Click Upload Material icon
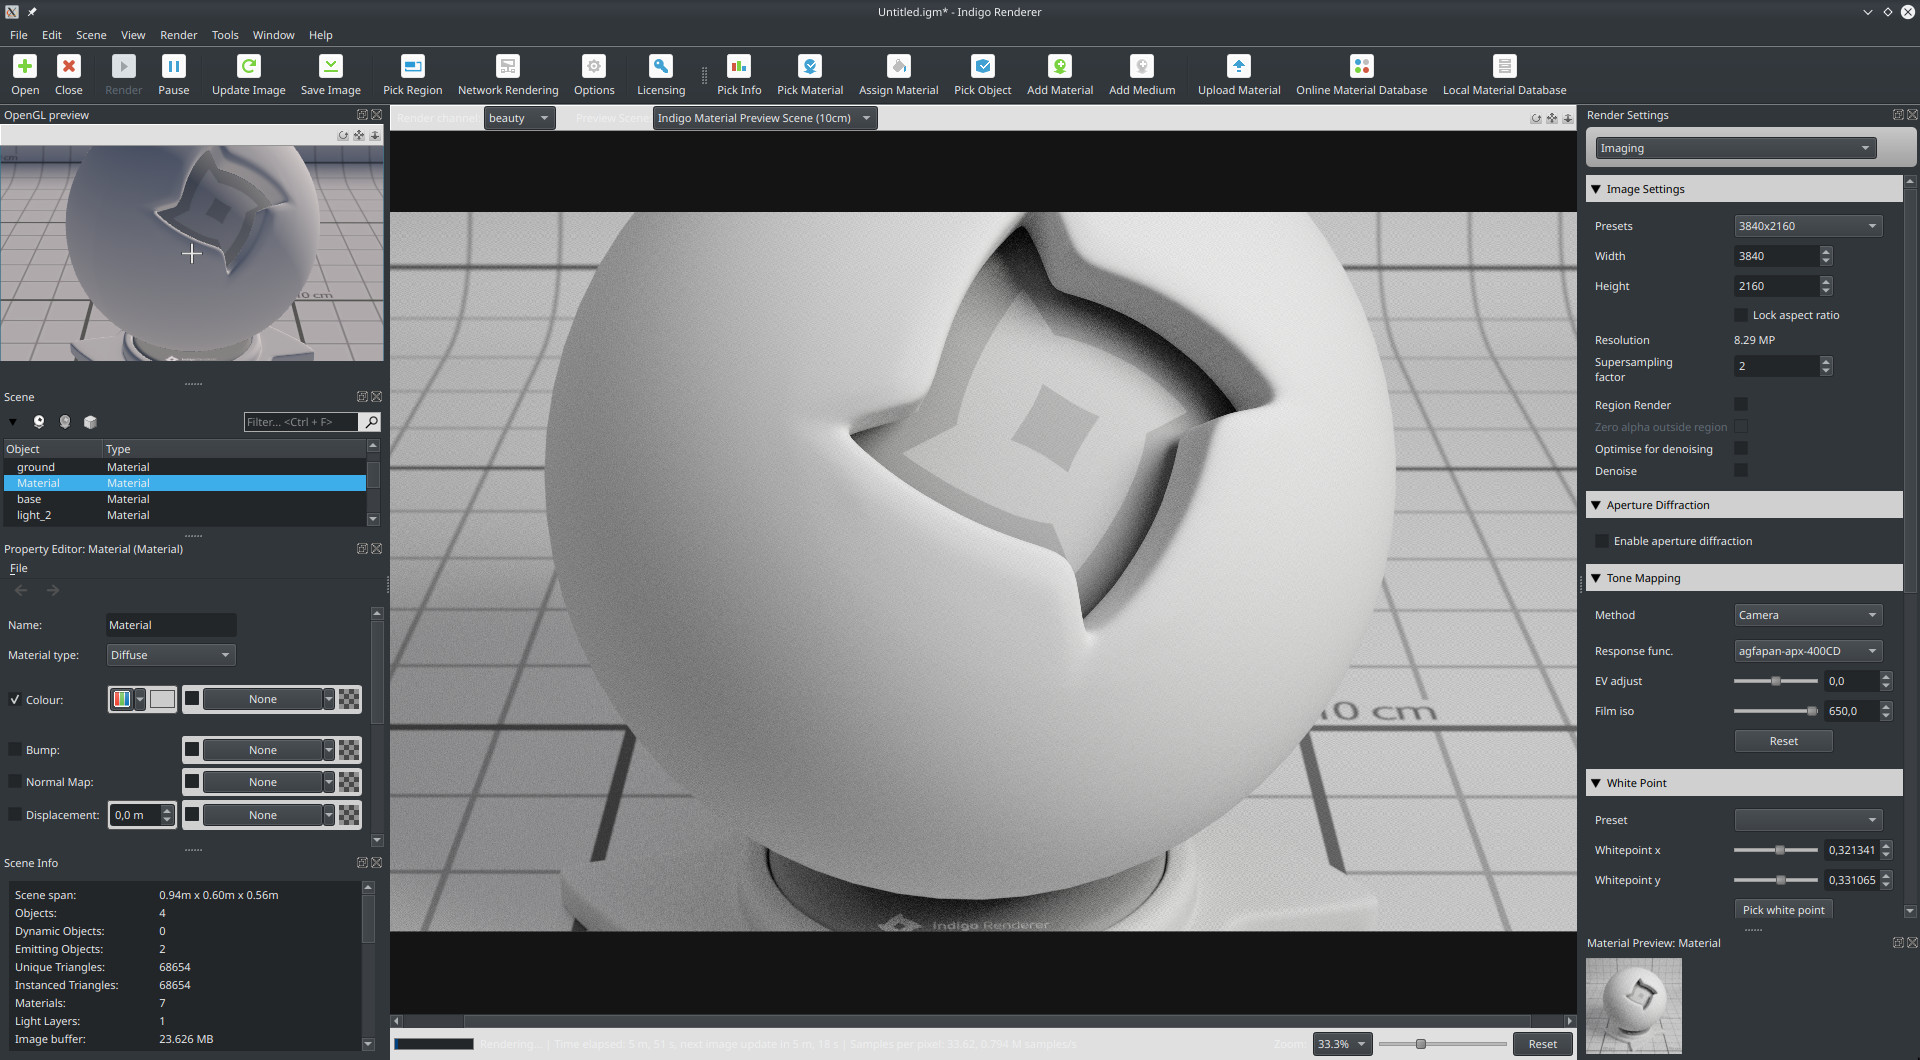 coord(1239,66)
